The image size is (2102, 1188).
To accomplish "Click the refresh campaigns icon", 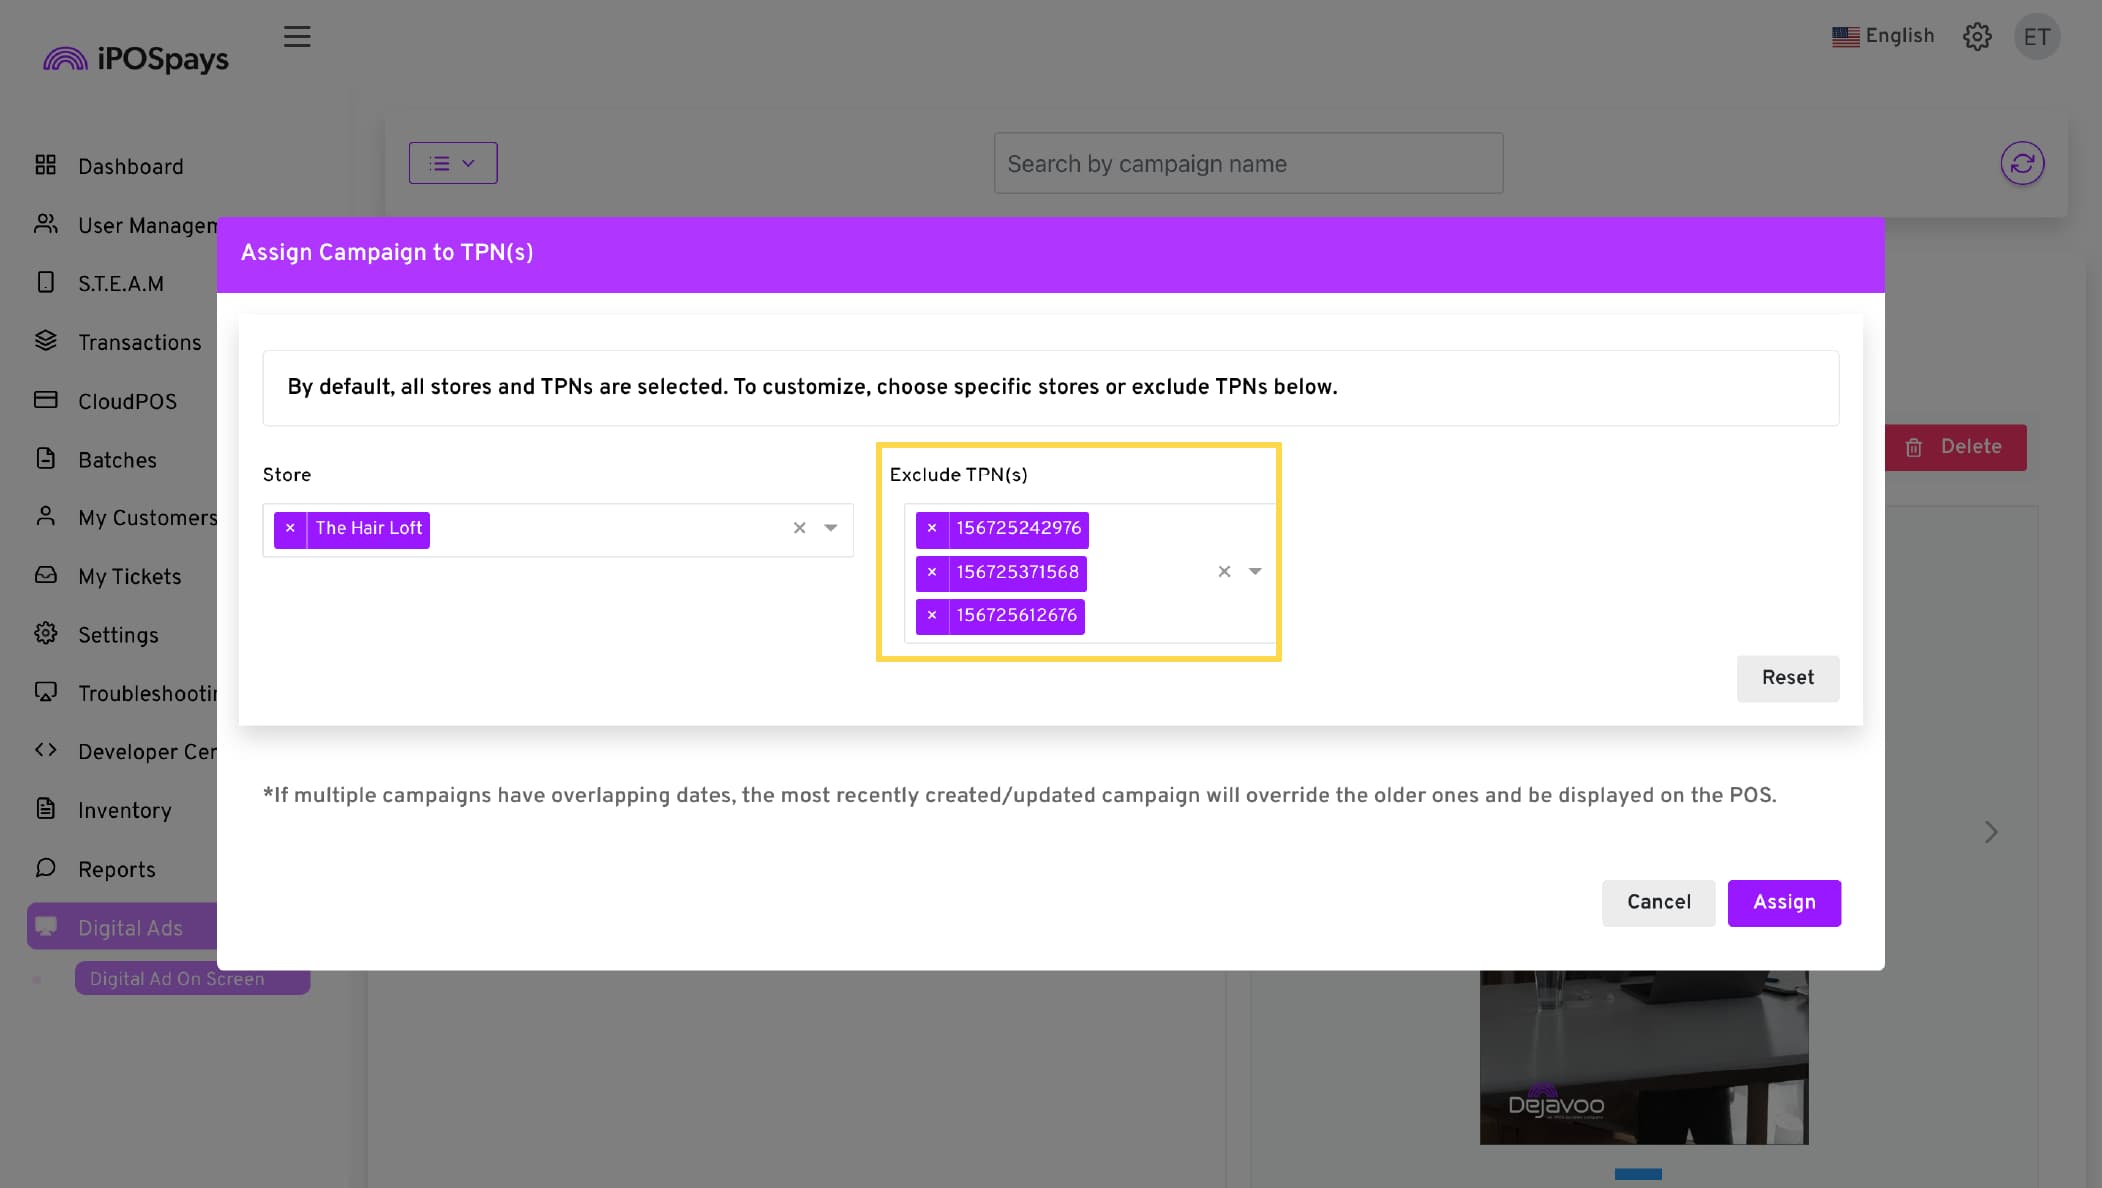I will coord(2021,163).
